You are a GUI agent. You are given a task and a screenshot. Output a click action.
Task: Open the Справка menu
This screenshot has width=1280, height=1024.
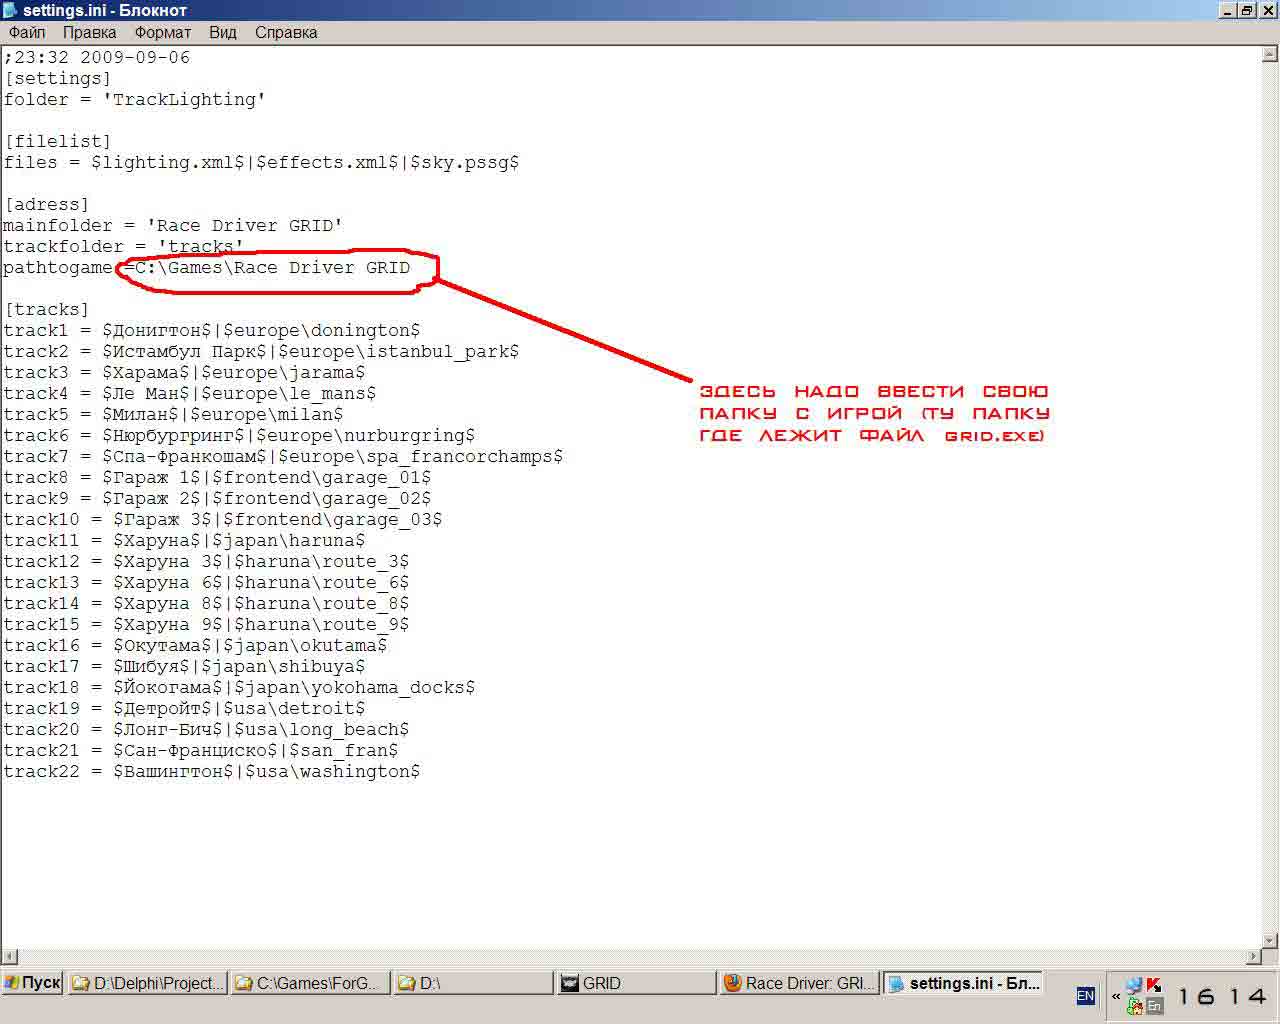286,32
